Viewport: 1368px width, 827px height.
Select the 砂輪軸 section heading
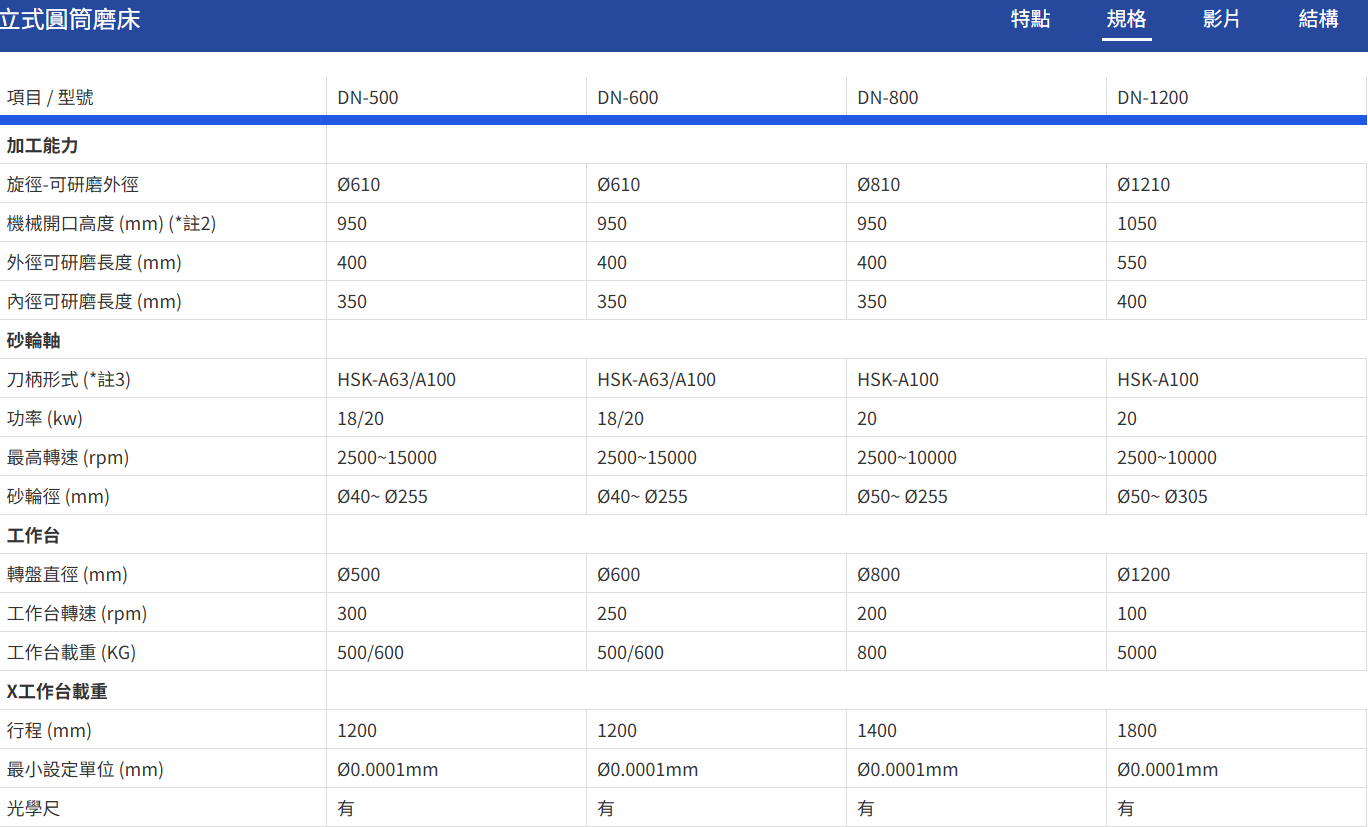pos(34,341)
